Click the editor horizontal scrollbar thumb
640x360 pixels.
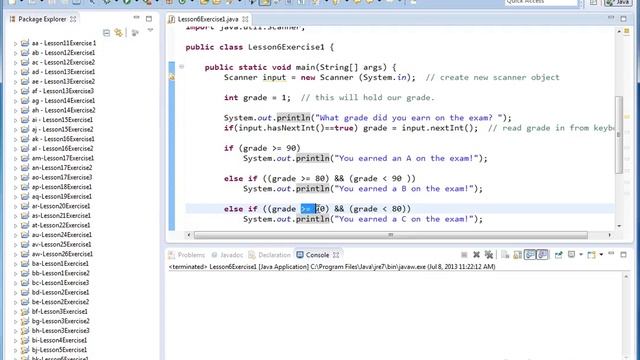[391, 235]
